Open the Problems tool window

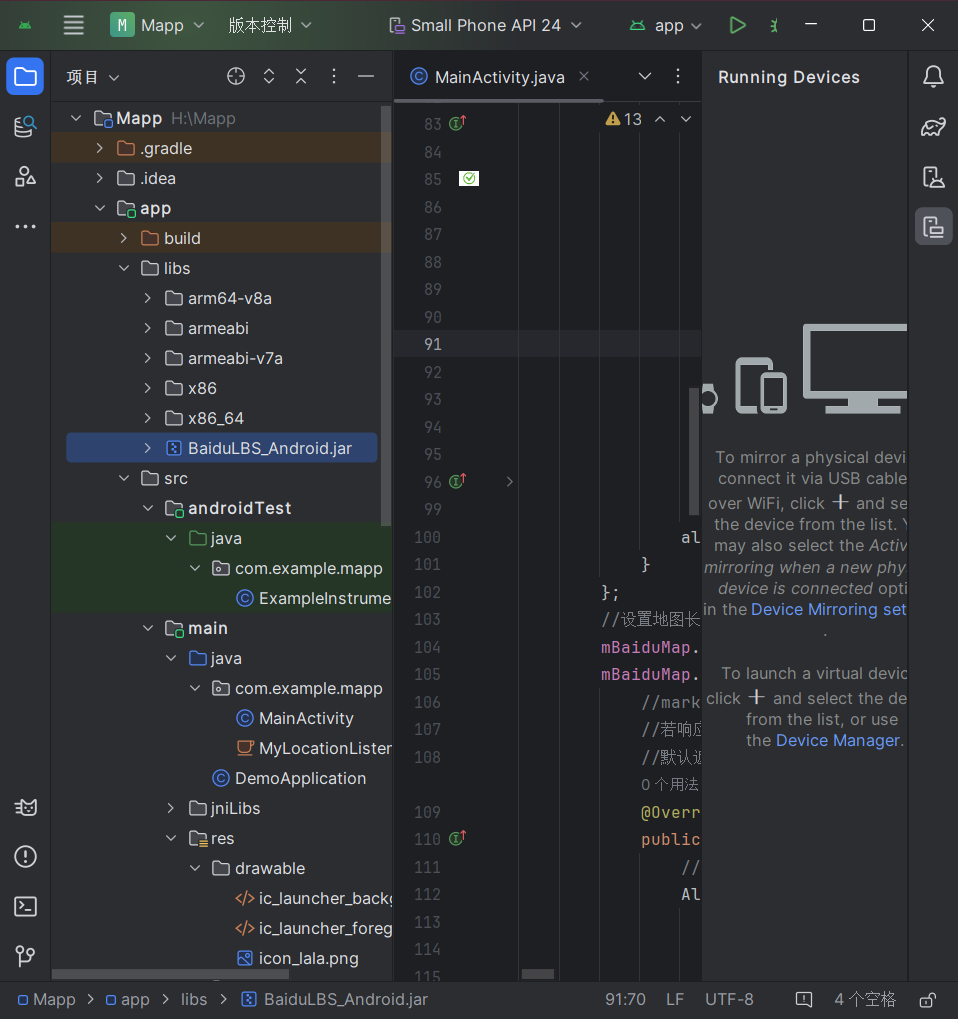tap(25, 857)
